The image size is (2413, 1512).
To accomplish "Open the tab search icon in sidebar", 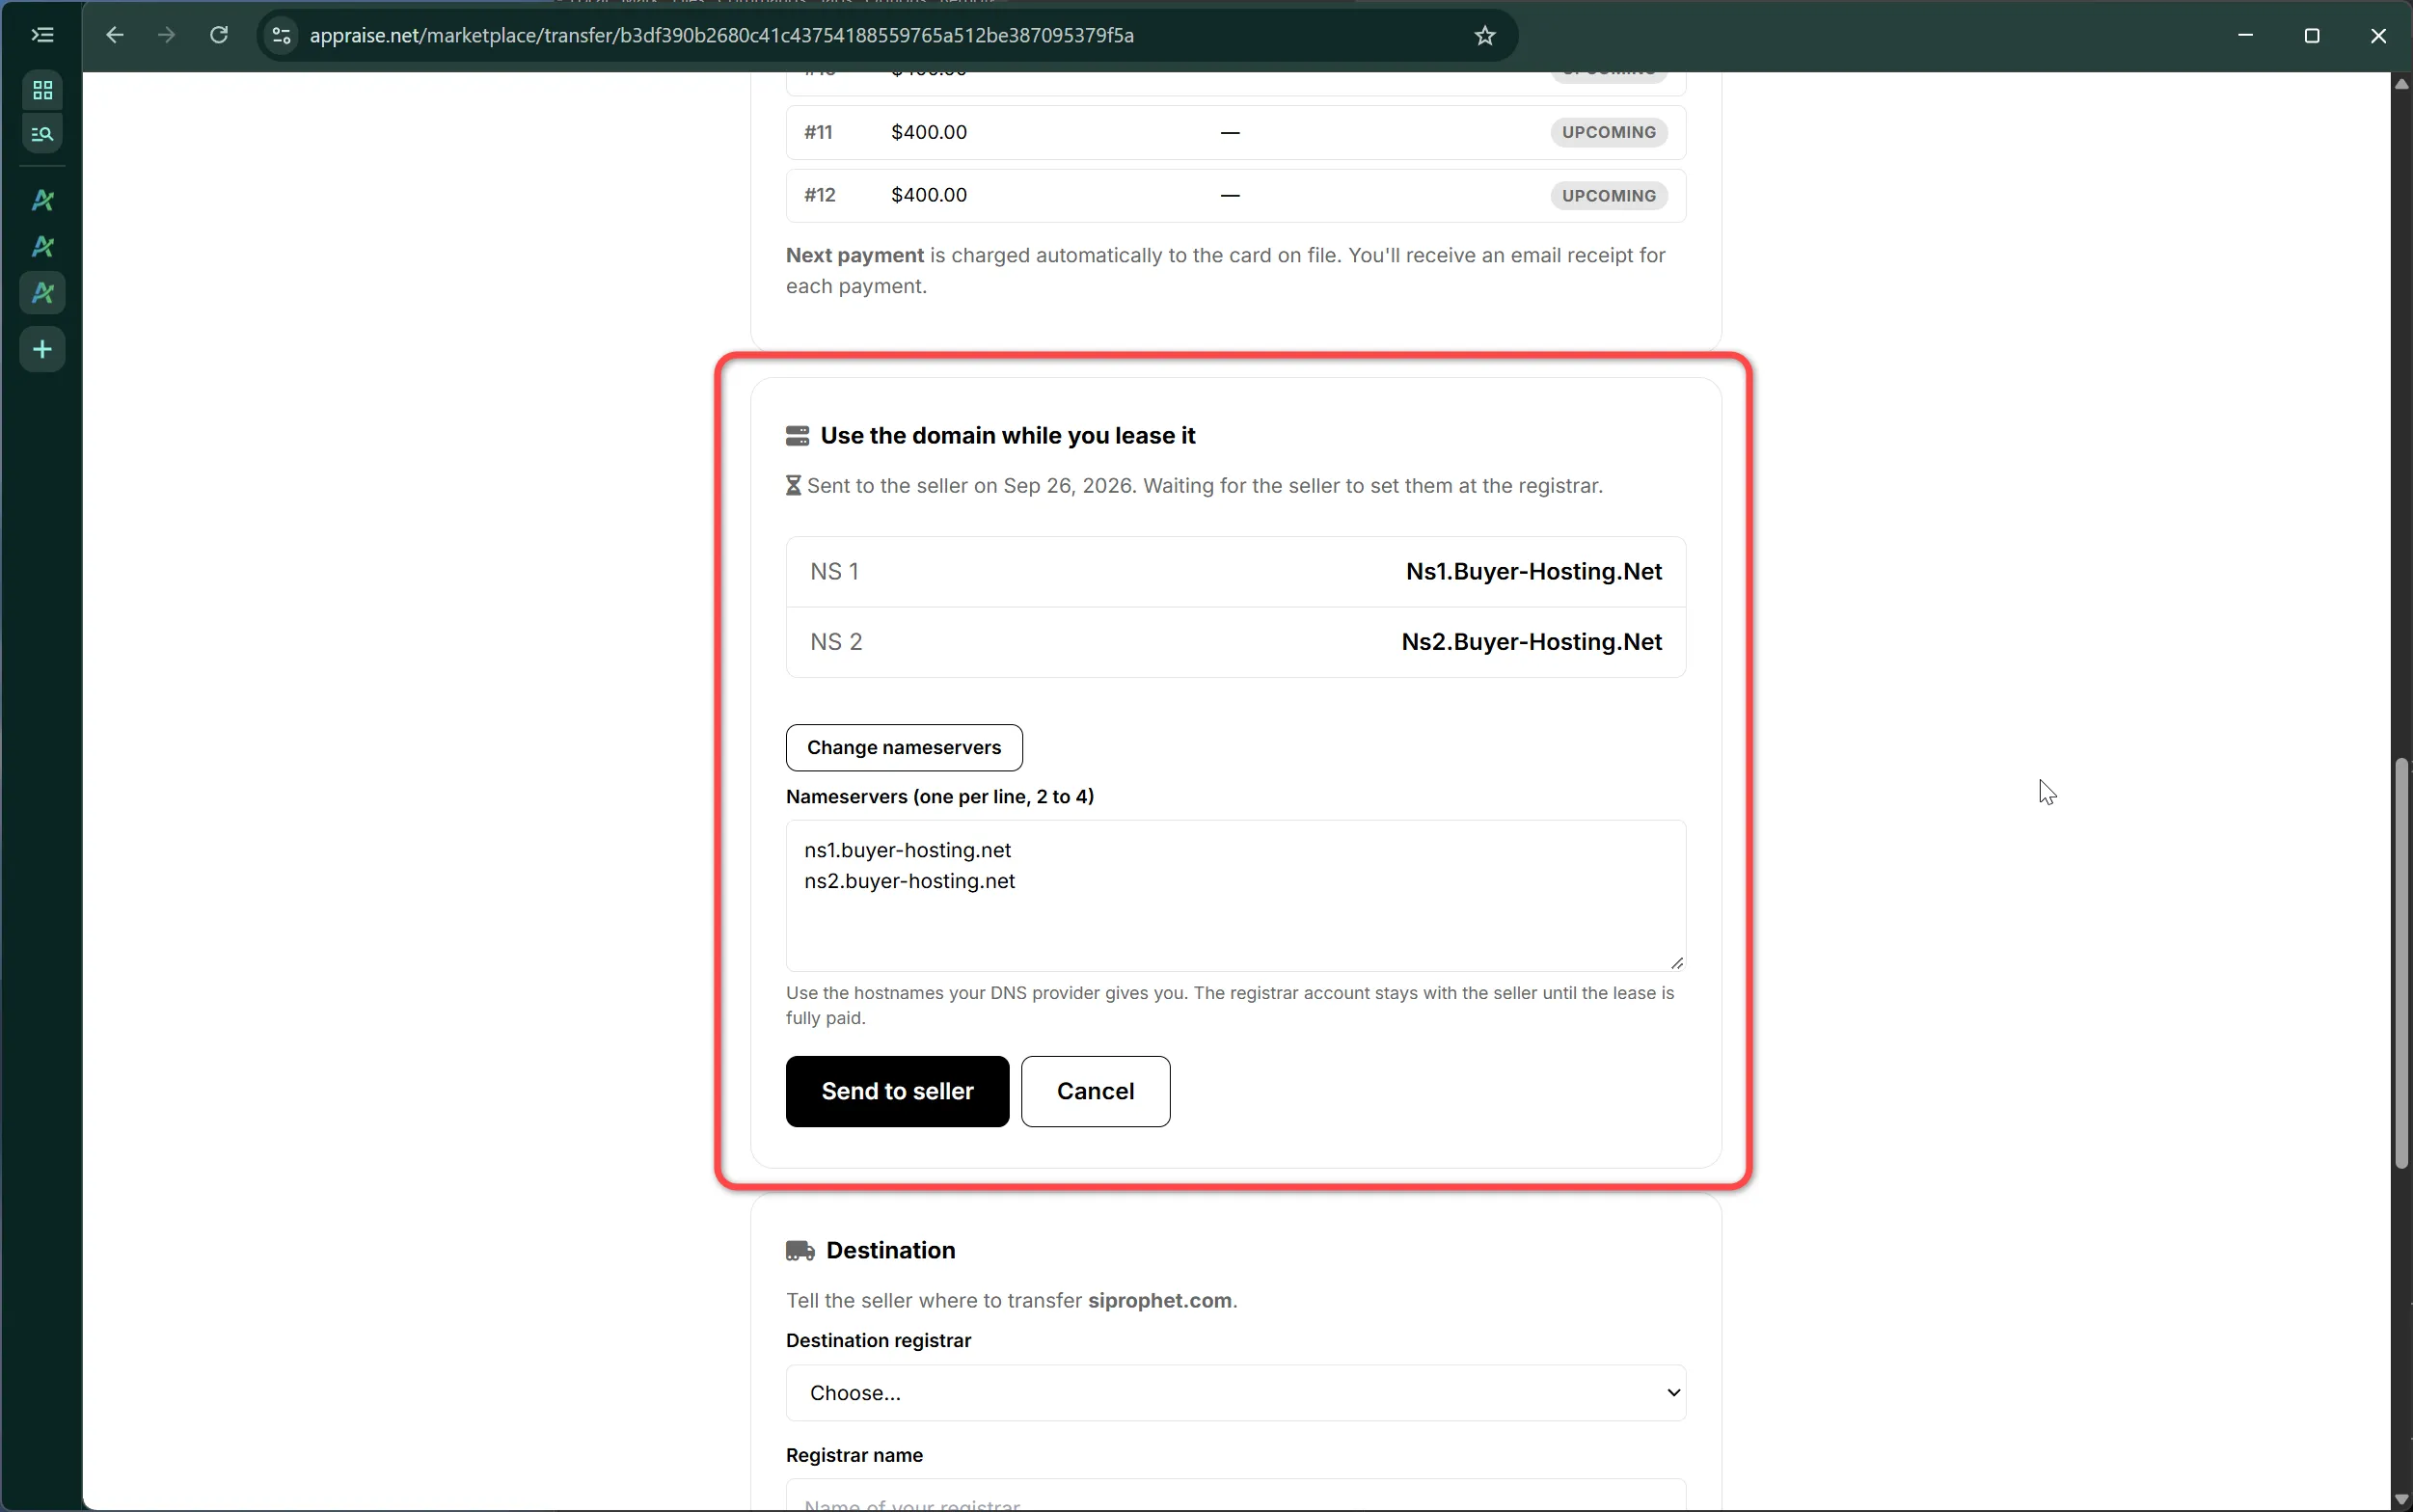I will [42, 133].
